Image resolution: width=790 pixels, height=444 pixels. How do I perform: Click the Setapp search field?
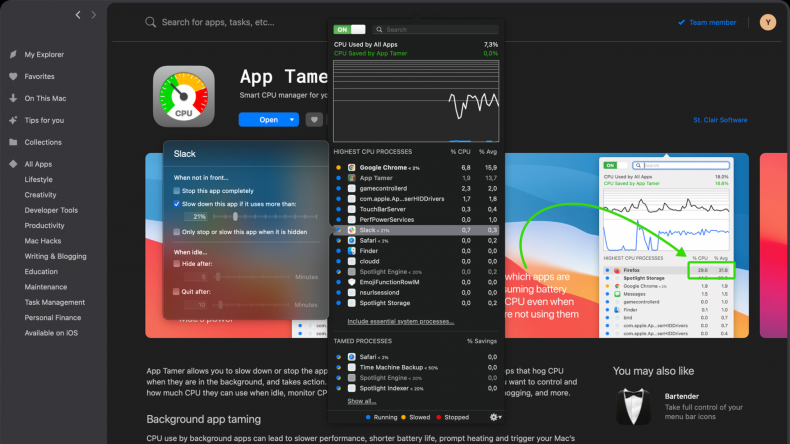point(218,22)
